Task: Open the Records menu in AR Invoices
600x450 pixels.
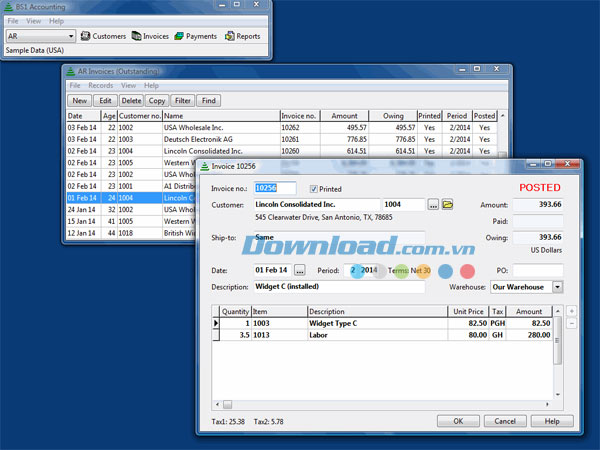Action: pyautogui.click(x=101, y=86)
